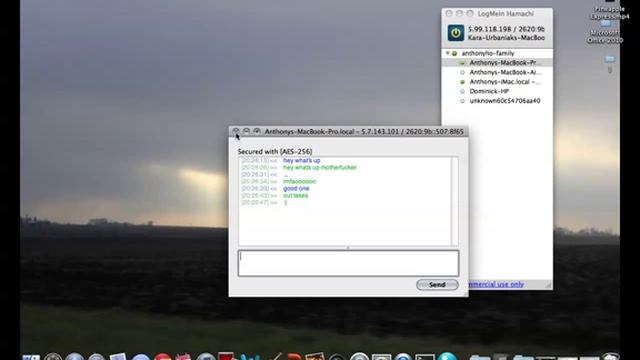The image size is (640, 360).
Task: Select the anthonyho-family network row
Action: pyautogui.click(x=497, y=53)
